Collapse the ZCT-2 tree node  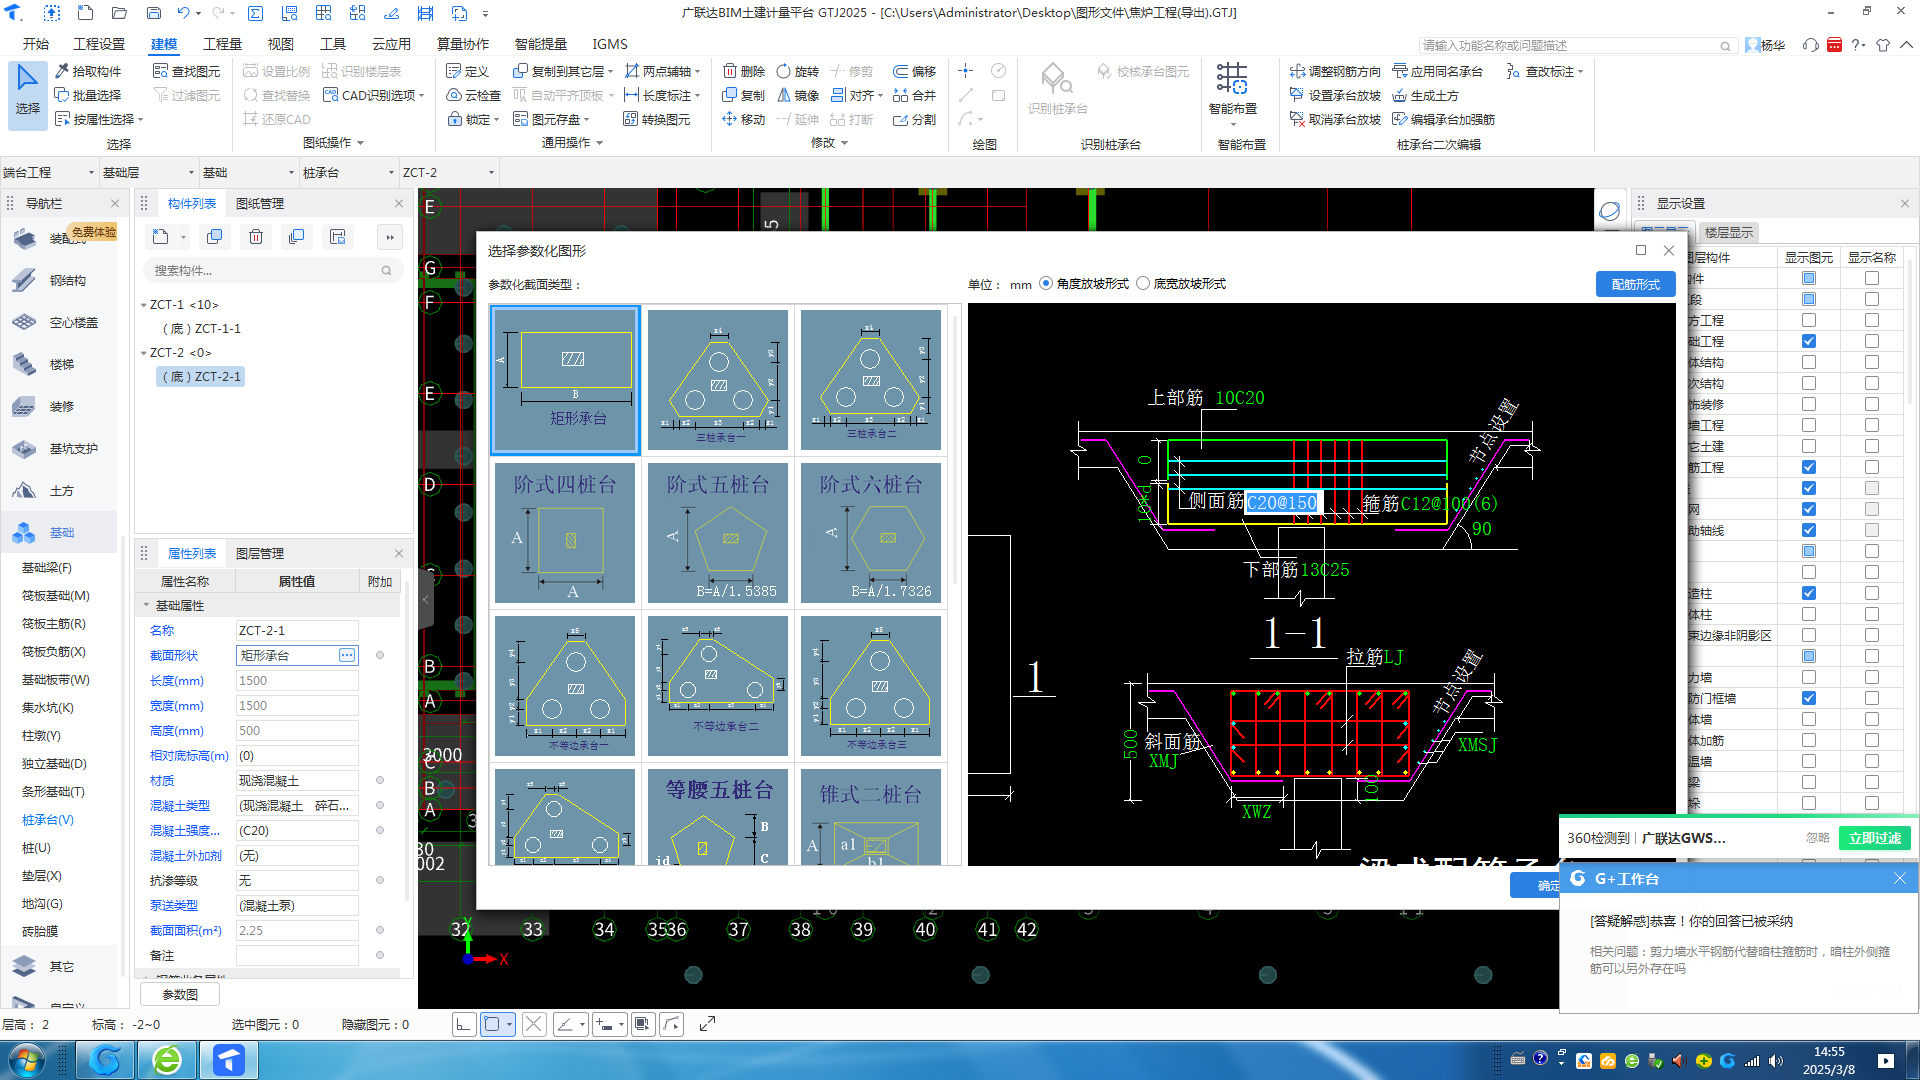point(143,353)
